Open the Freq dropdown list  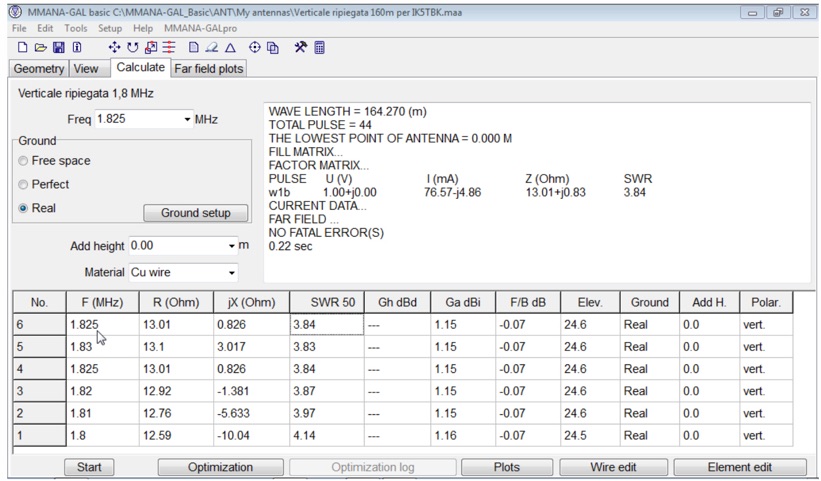pos(187,120)
